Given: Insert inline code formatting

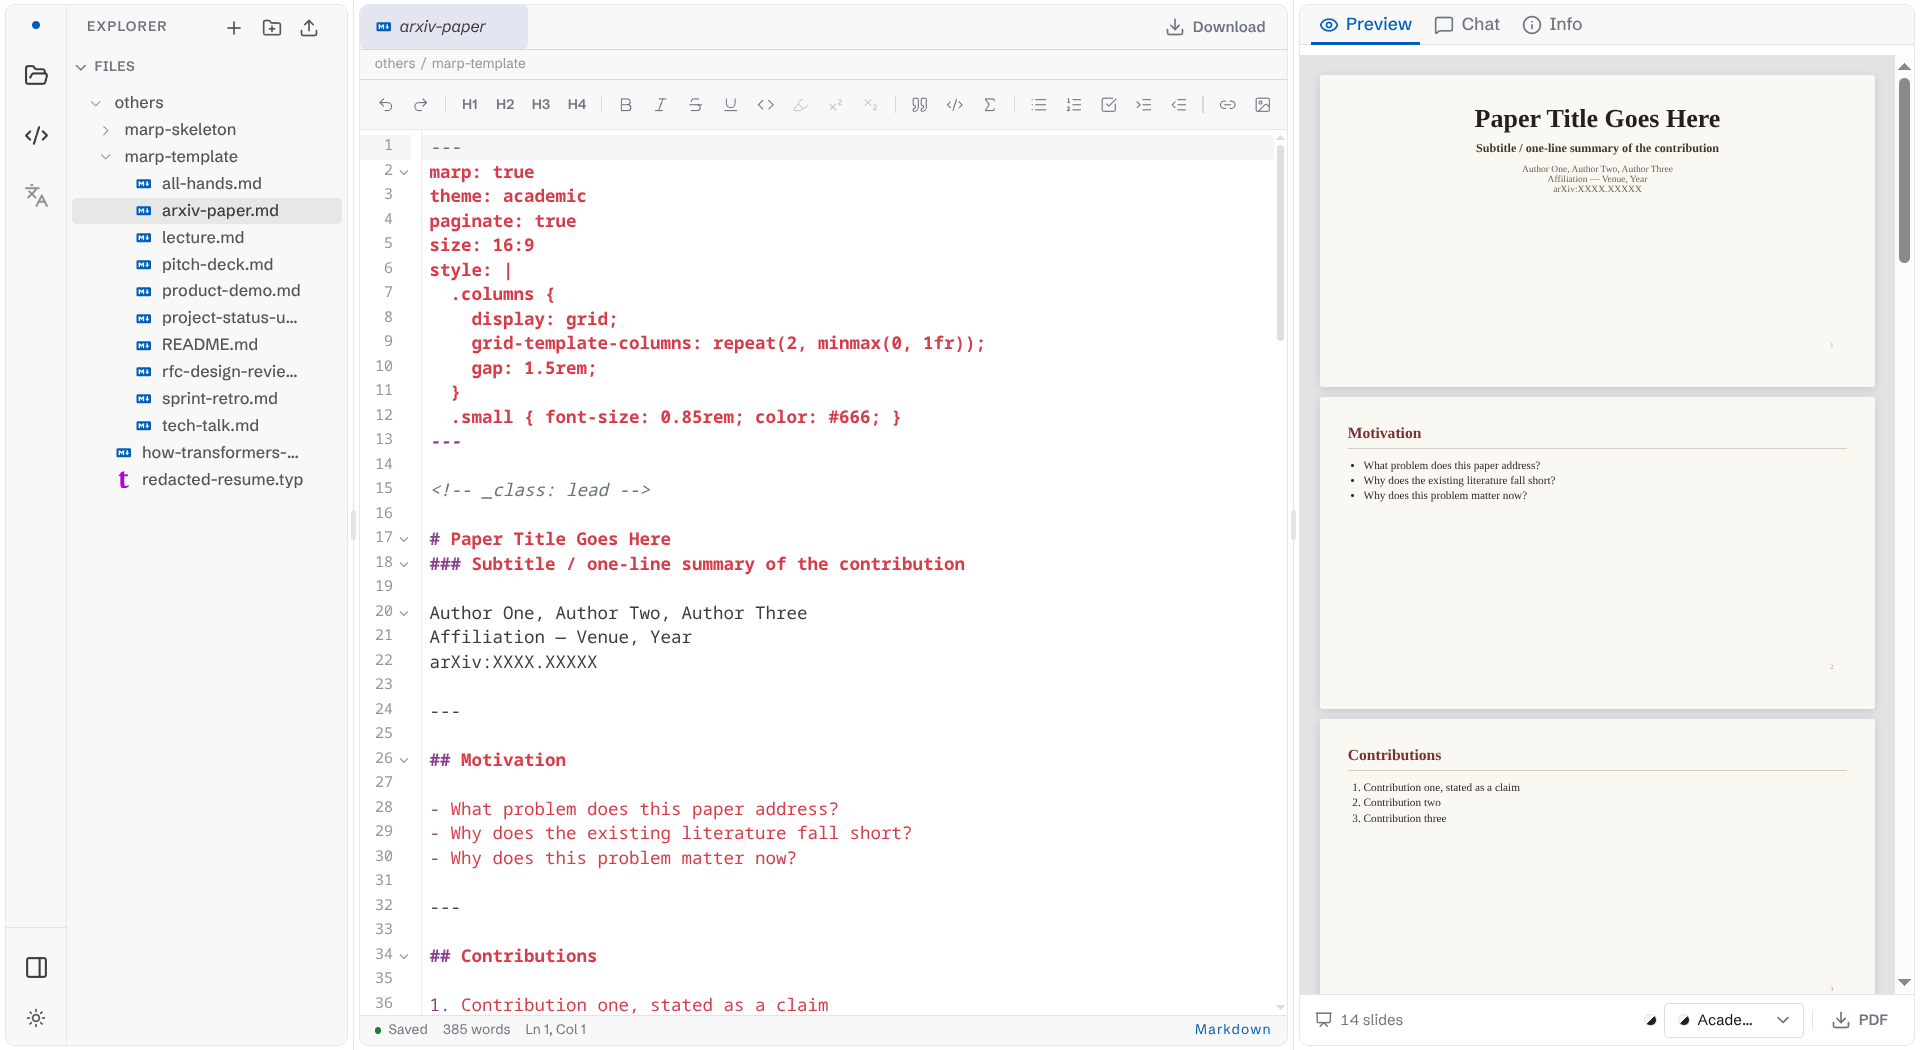Looking at the screenshot, I should 766,105.
